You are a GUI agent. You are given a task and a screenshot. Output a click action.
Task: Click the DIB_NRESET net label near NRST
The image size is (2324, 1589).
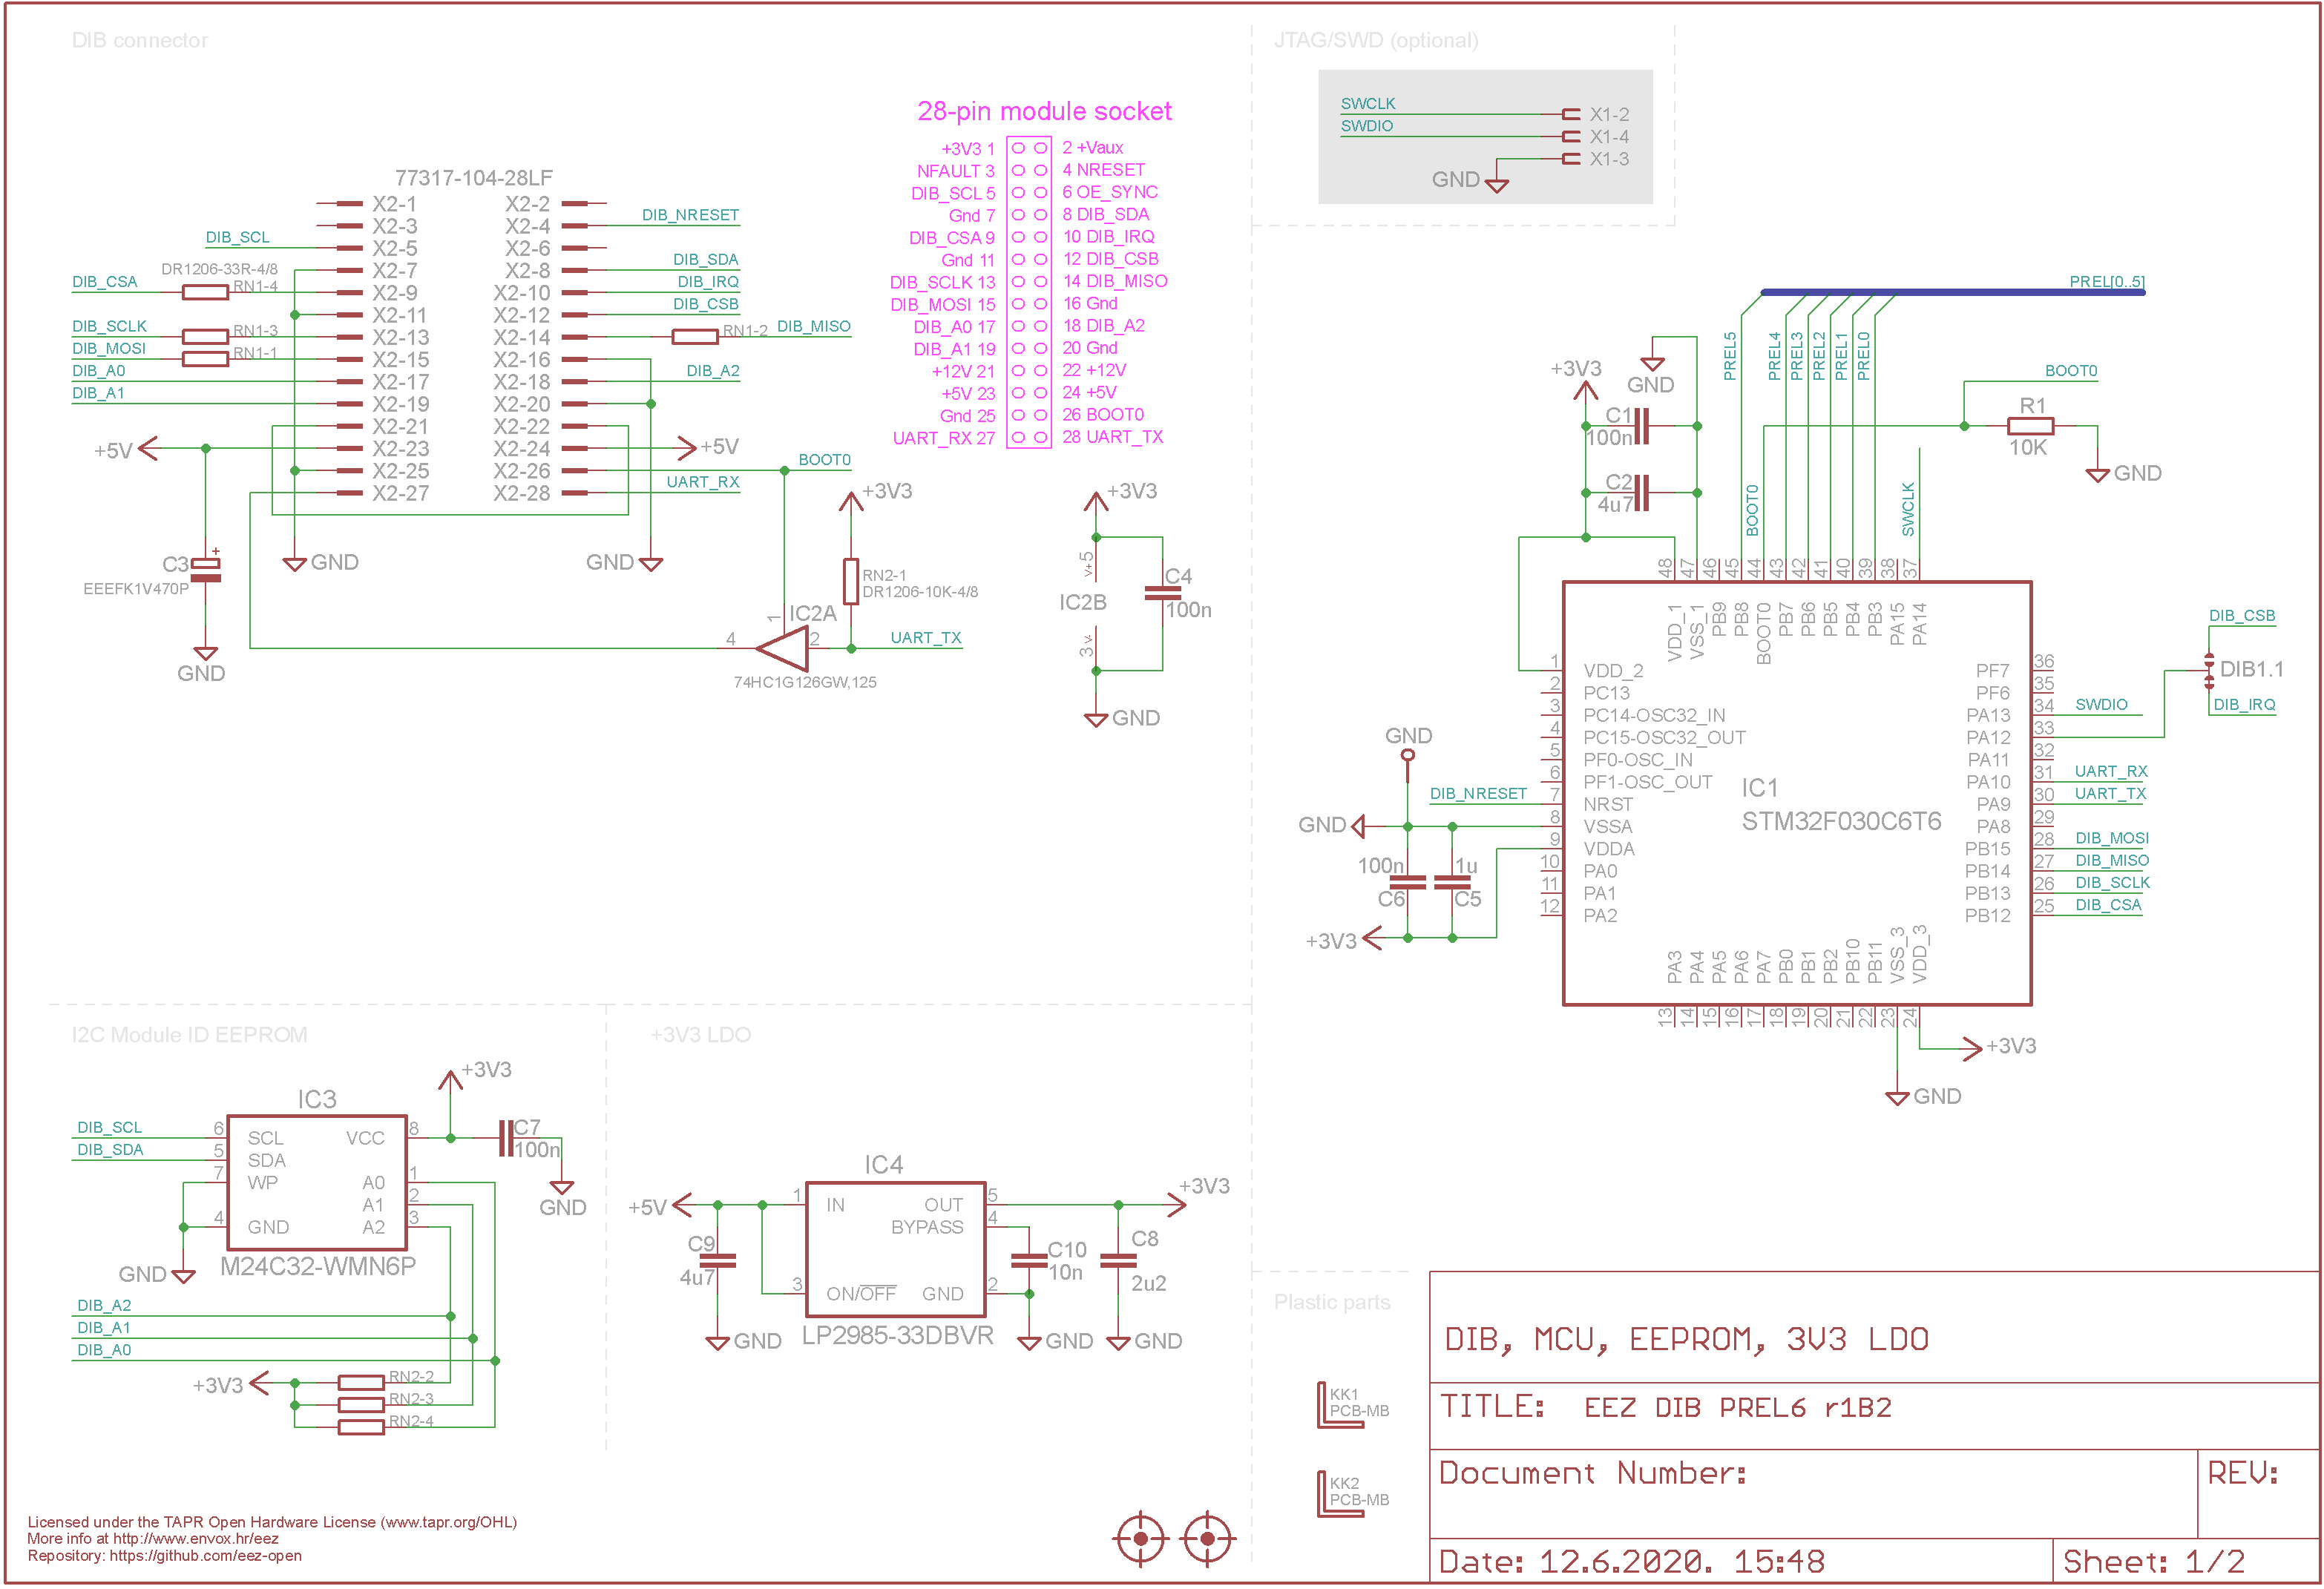point(1478,793)
